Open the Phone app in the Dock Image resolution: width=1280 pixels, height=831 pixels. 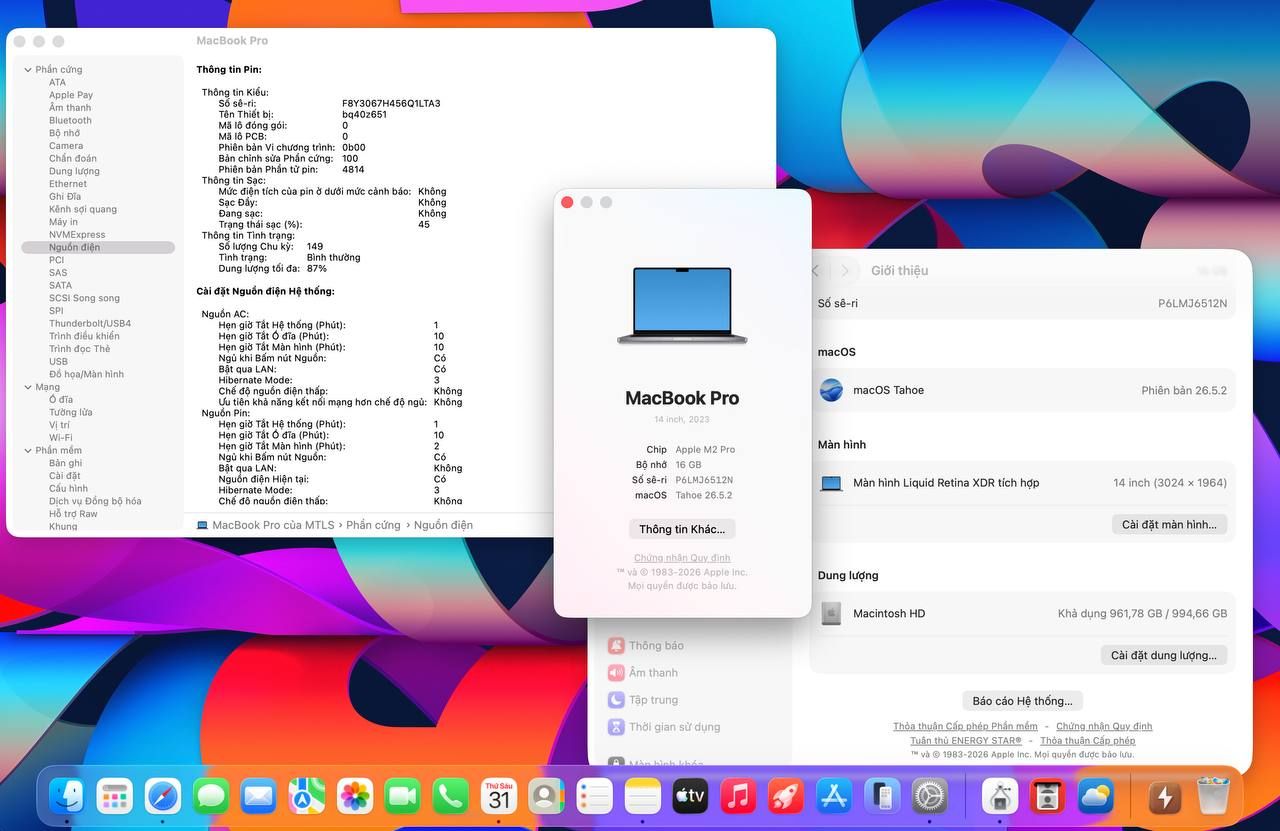coord(451,796)
